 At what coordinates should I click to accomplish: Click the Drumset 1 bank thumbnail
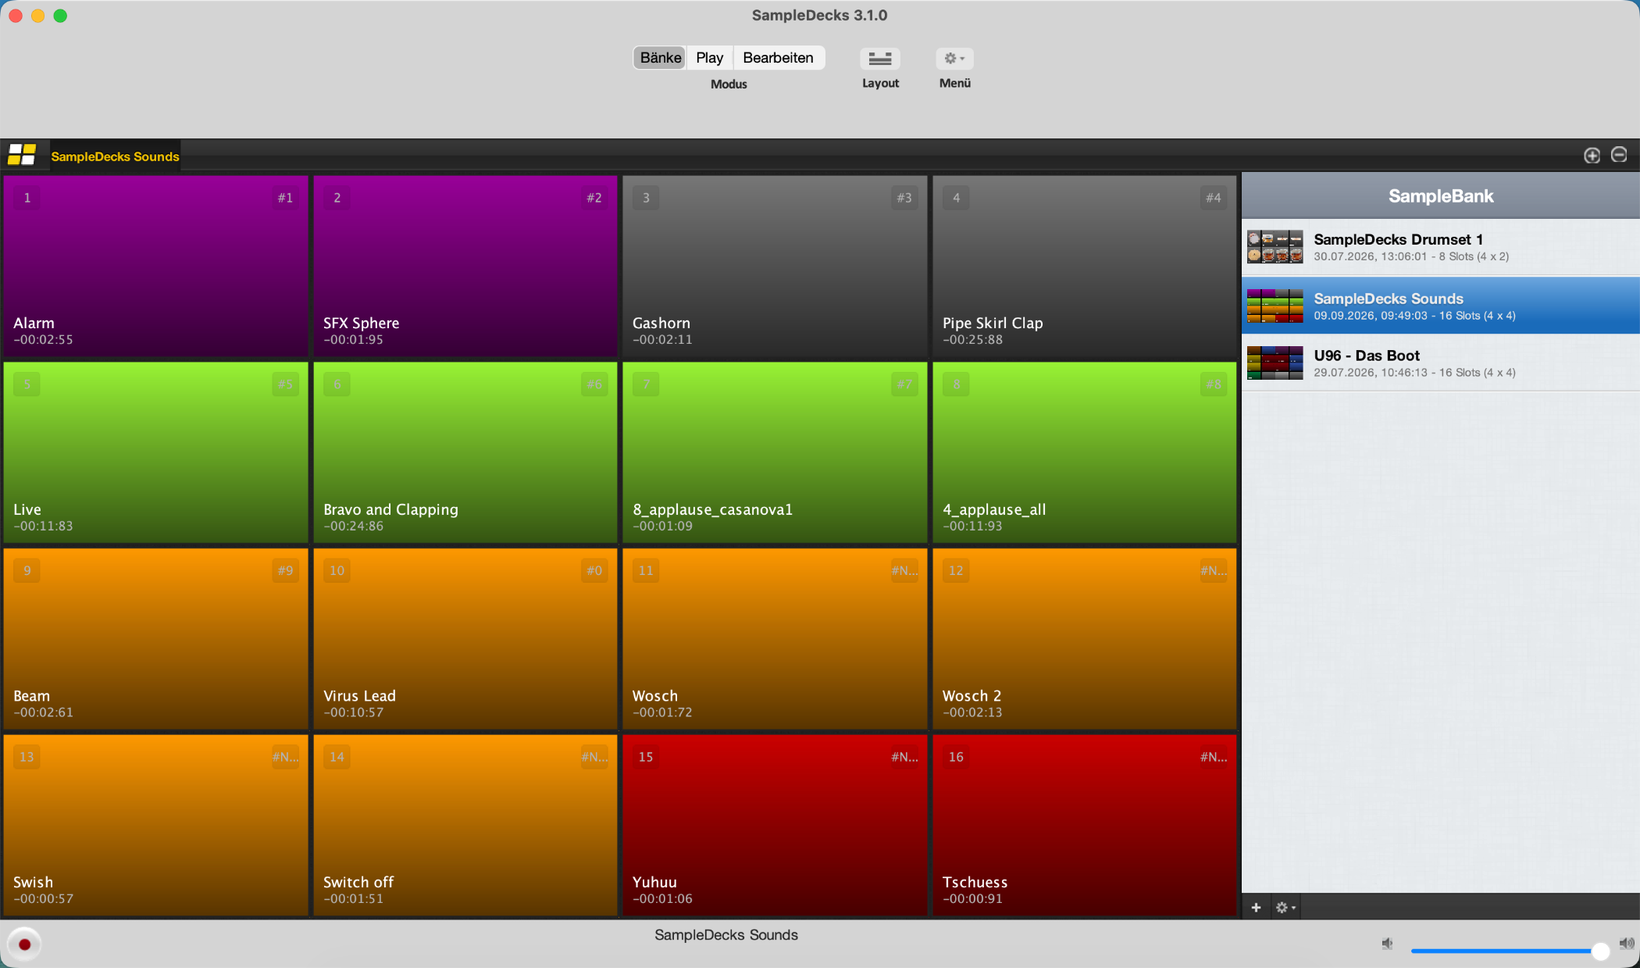(1275, 247)
